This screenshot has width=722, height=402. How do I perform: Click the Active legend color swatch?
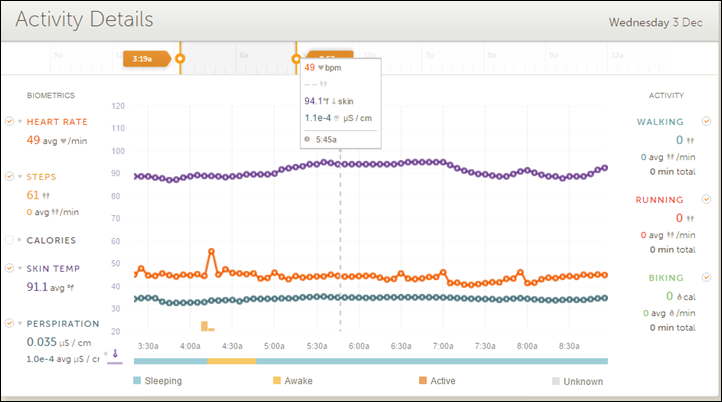click(423, 380)
